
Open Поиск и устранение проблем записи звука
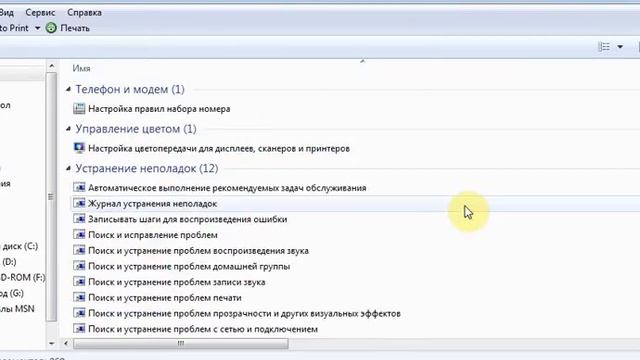(x=177, y=282)
